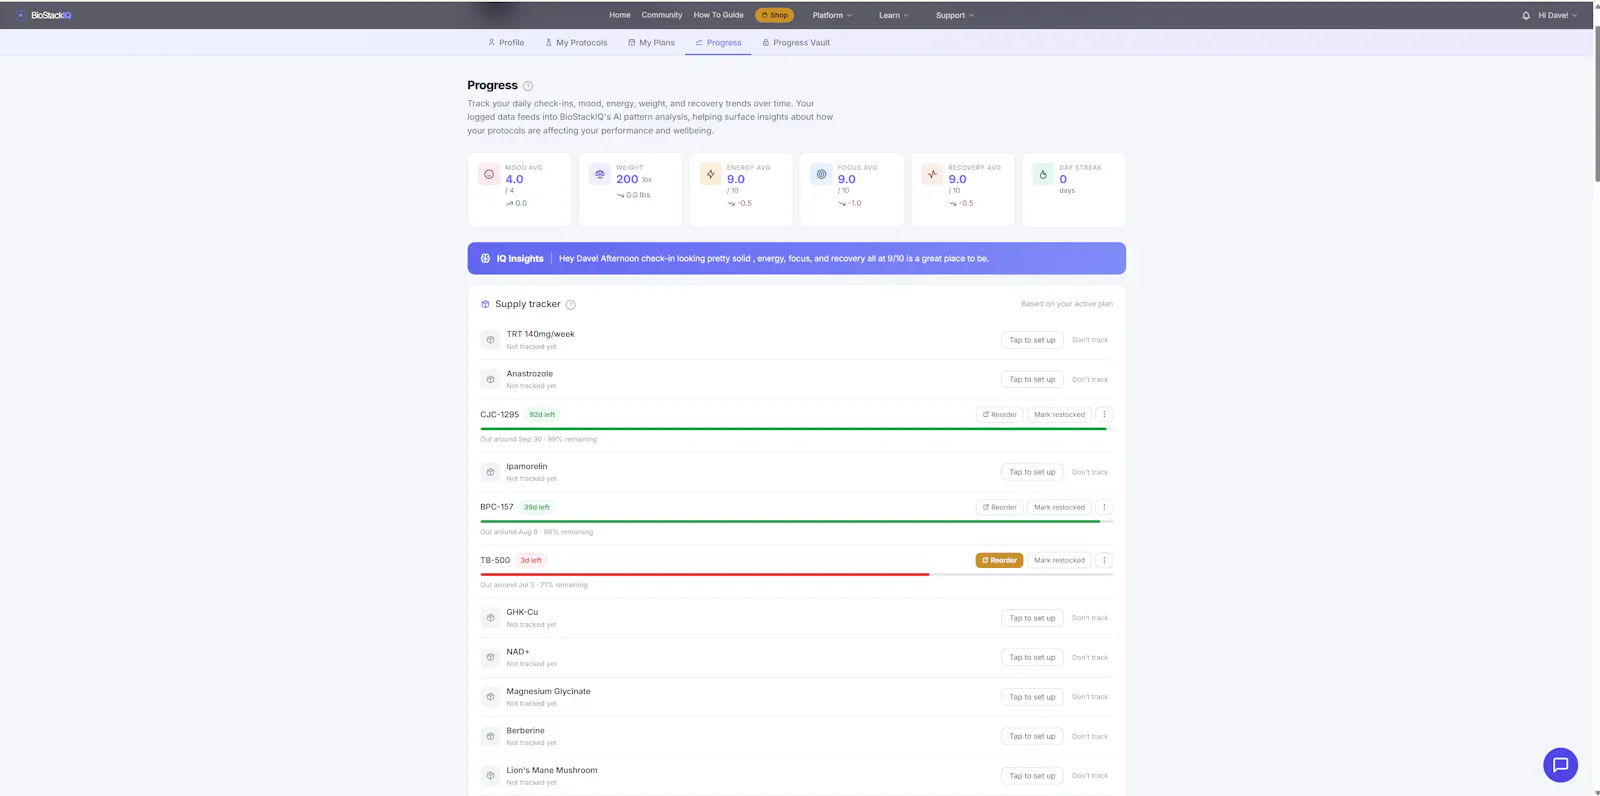Expand the Platform dropdown menu

pyautogui.click(x=832, y=15)
